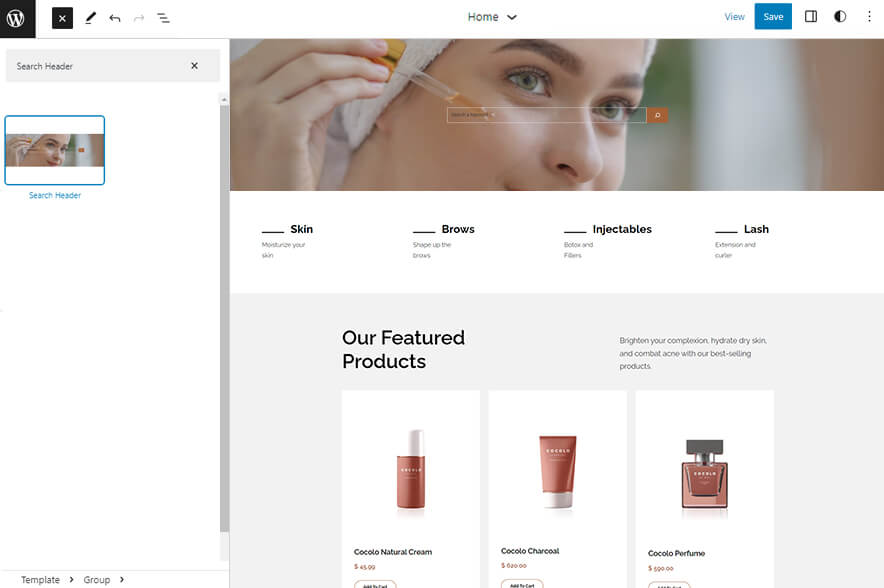The width and height of the screenshot is (884, 588).
Task: Open the Home template dropdown
Action: [x=492, y=17]
